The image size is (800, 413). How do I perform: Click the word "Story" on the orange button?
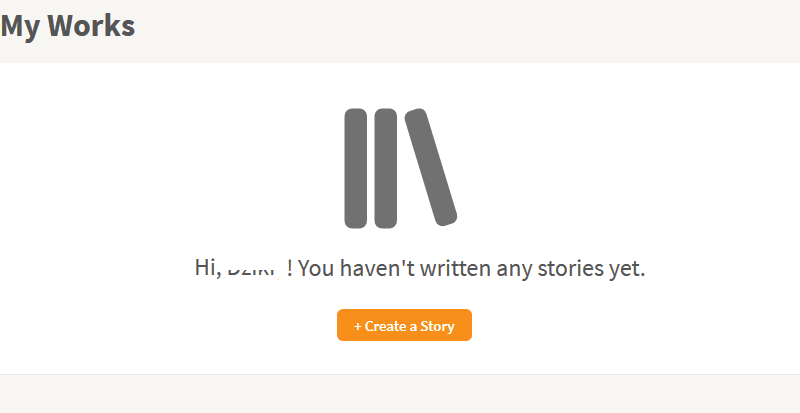point(437,326)
